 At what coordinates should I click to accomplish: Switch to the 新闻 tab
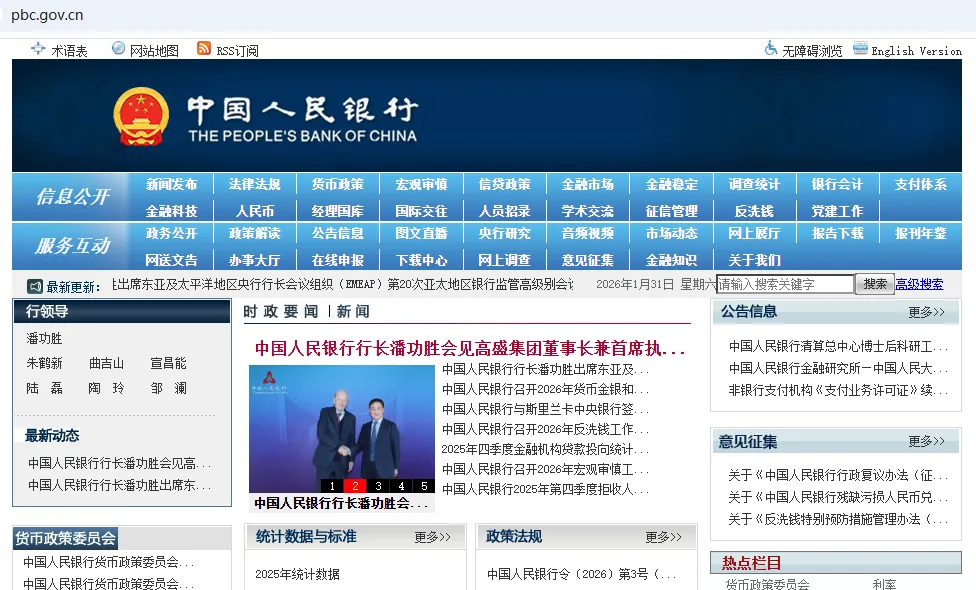pos(353,311)
